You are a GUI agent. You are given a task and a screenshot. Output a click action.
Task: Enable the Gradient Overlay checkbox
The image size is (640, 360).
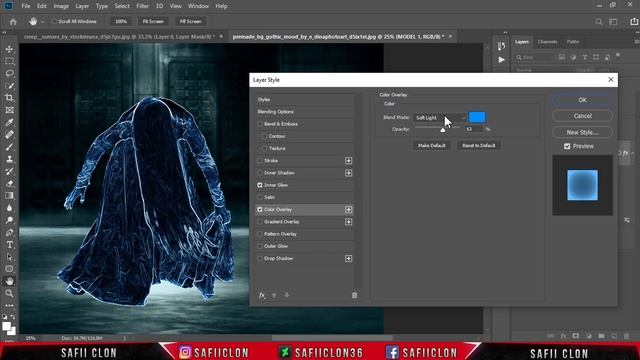tap(260, 222)
